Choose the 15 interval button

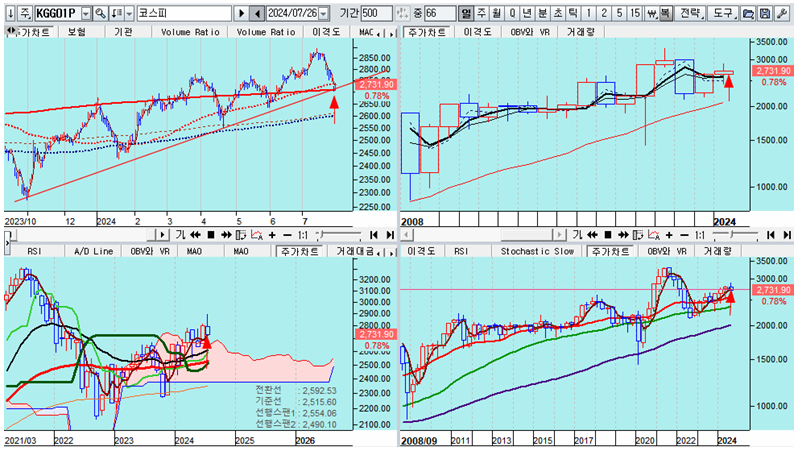click(x=634, y=13)
